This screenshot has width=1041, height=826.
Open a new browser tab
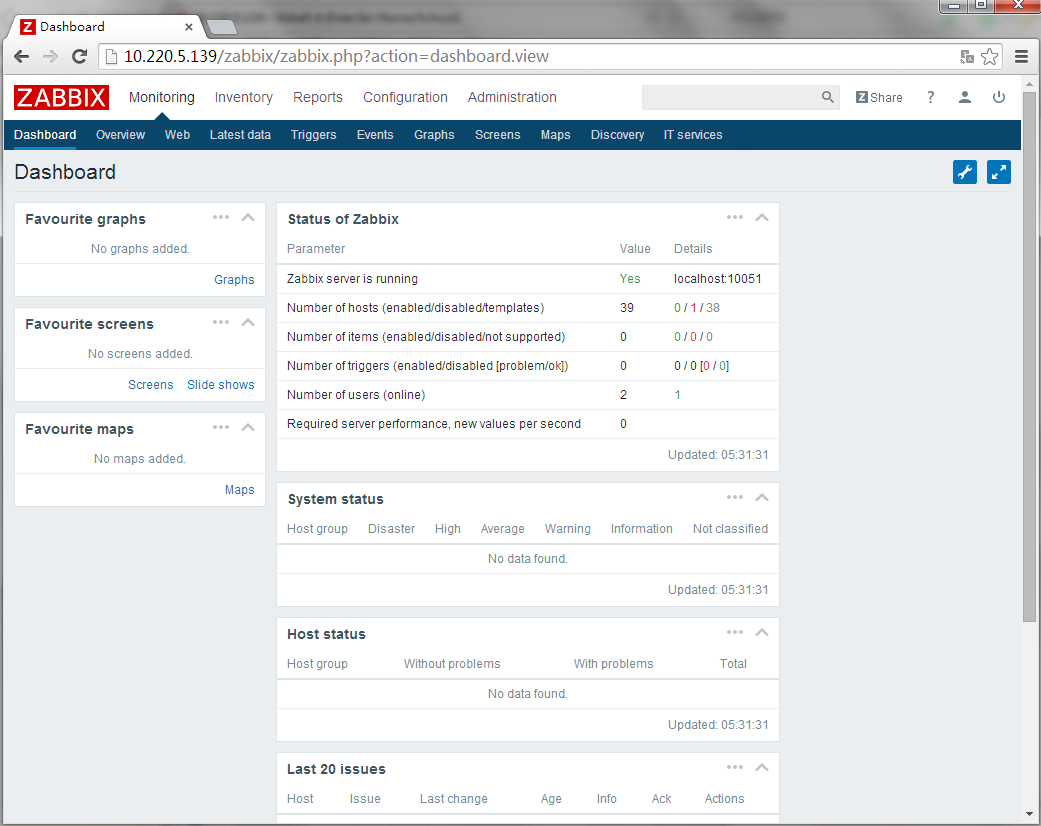pyautogui.click(x=222, y=27)
